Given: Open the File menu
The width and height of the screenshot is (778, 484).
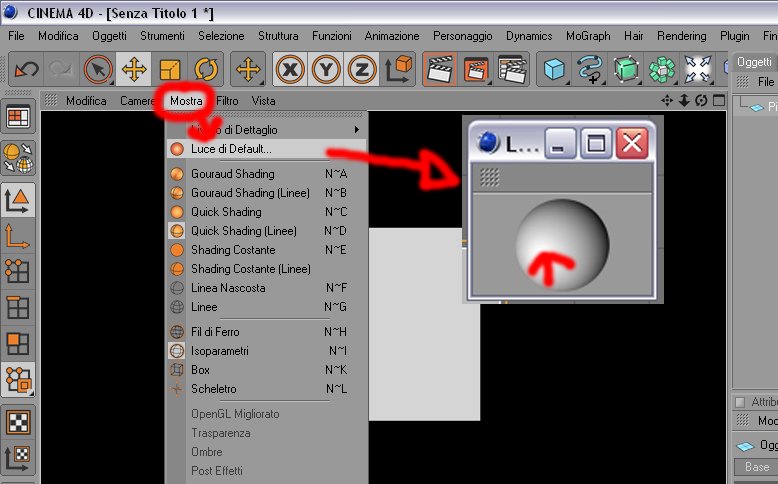Looking at the screenshot, I should (16, 36).
